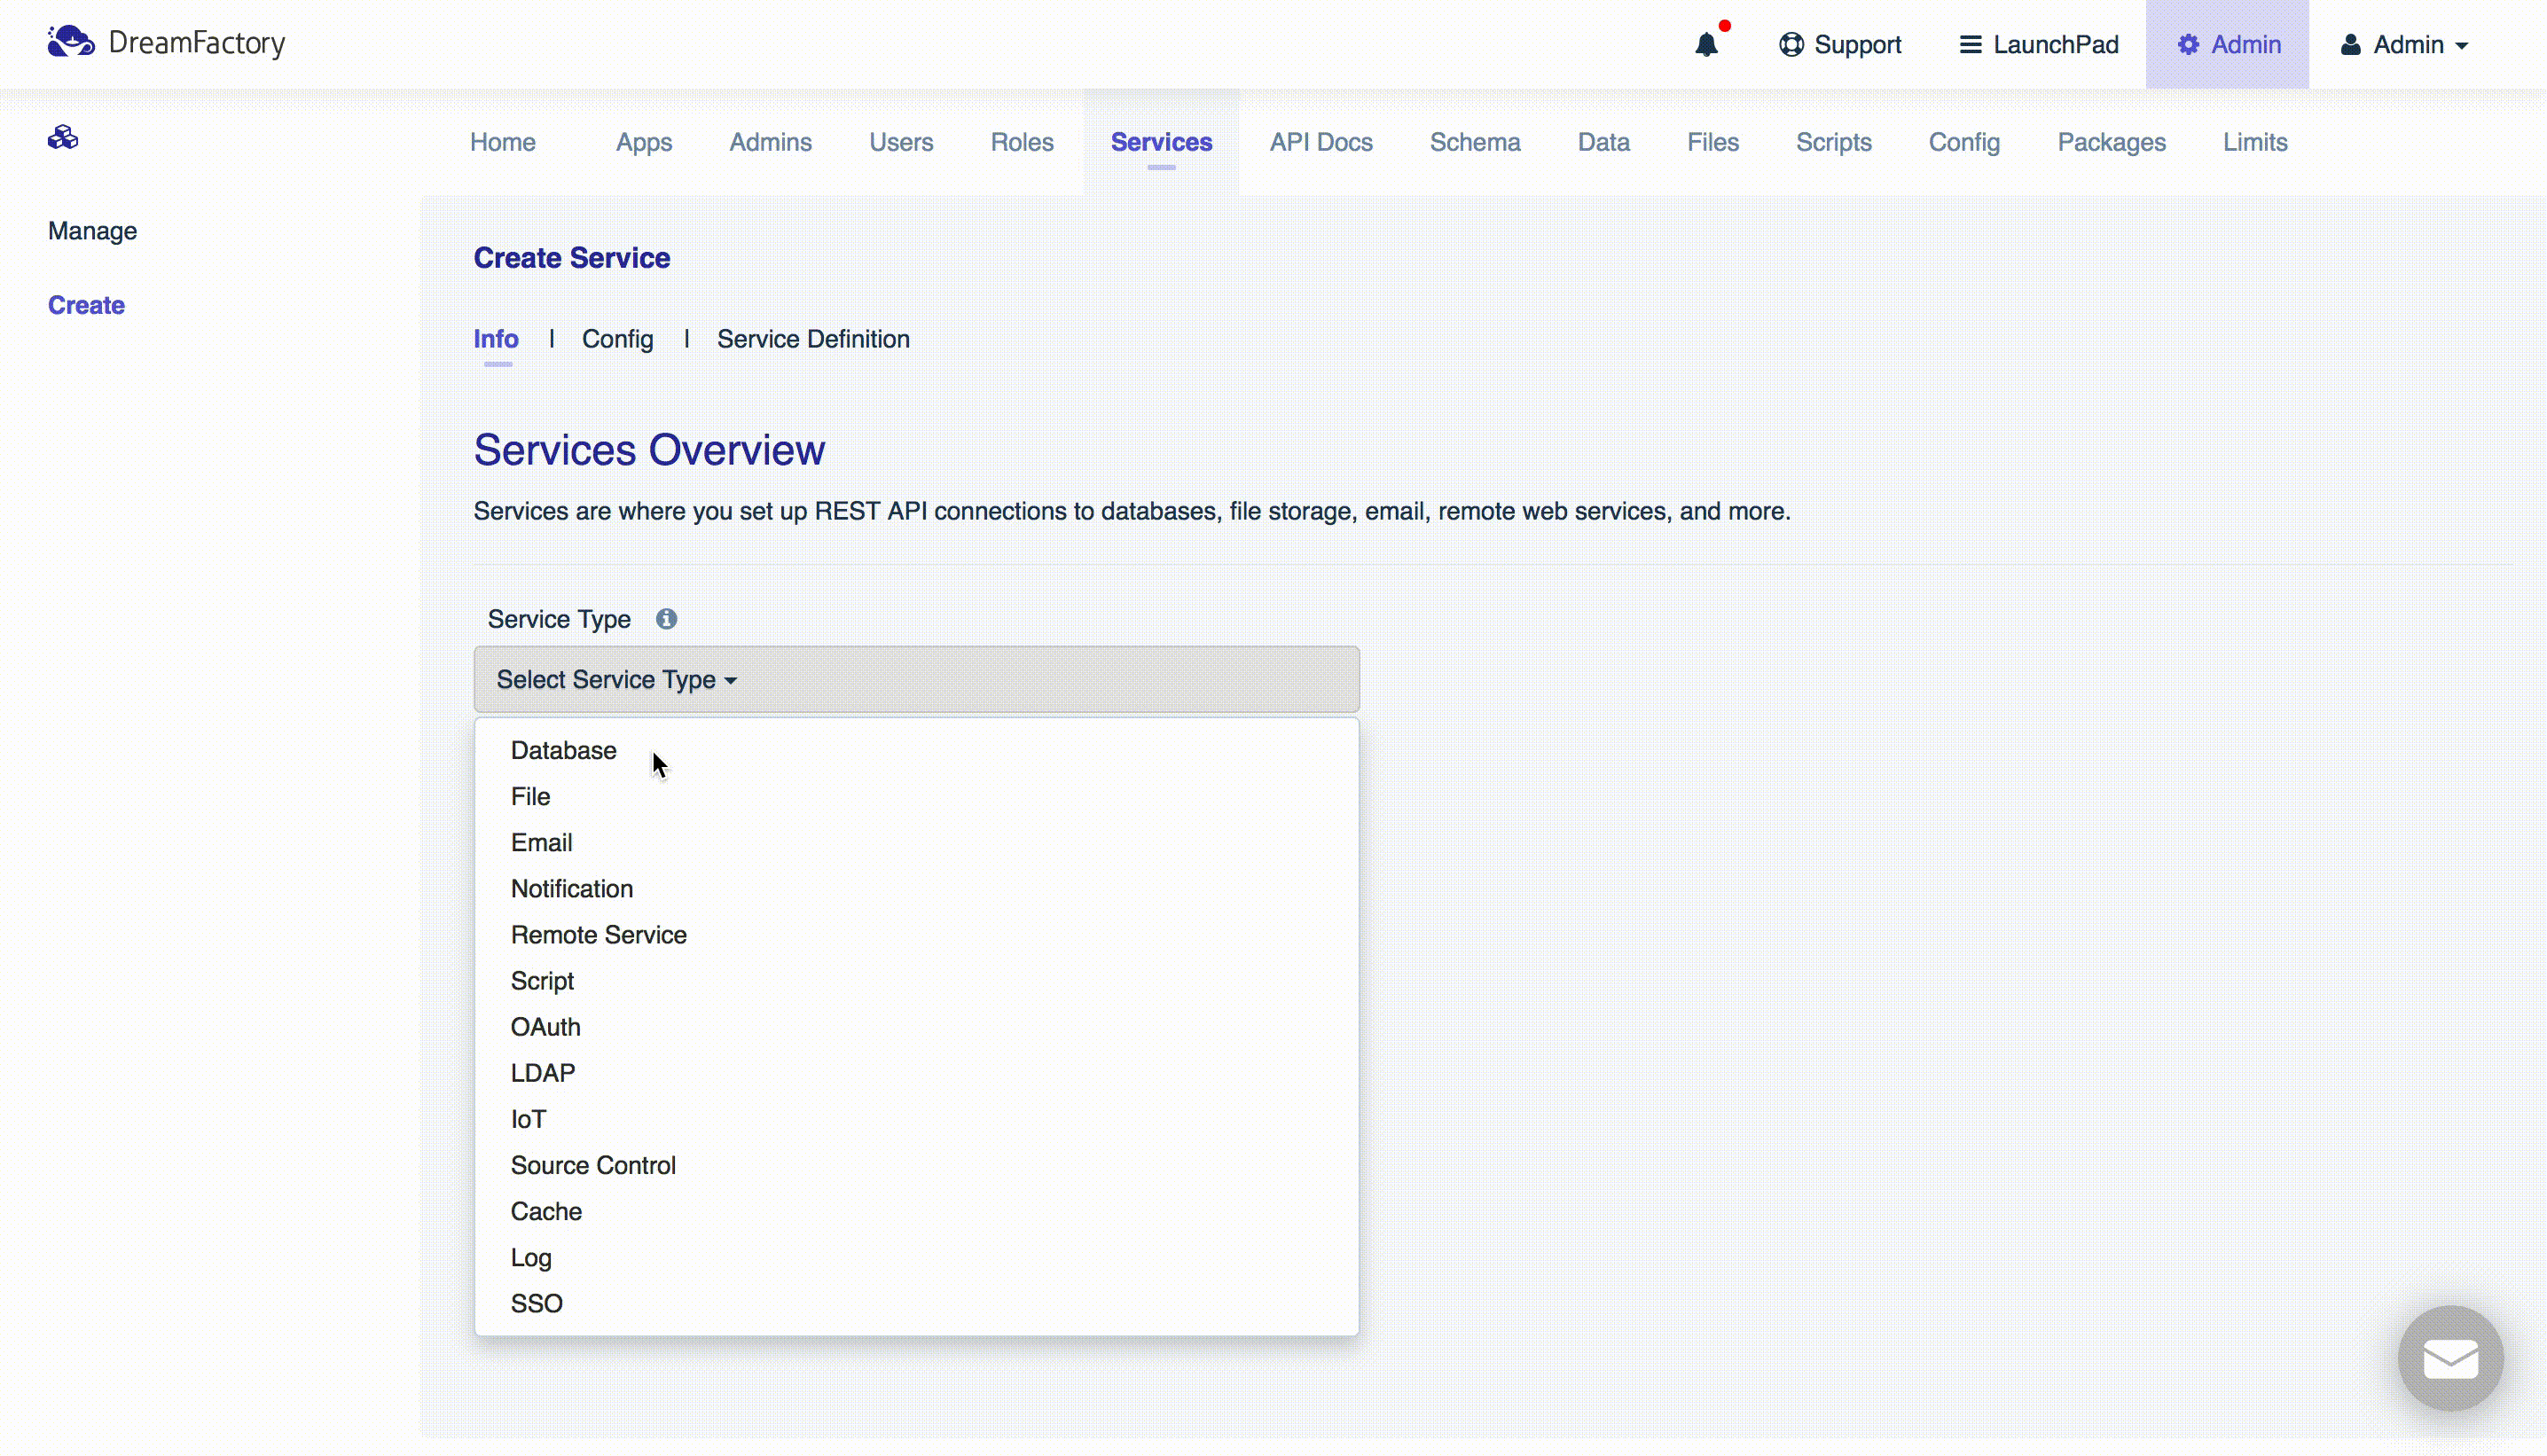
Task: Click the Manage sidebar link
Action: tap(92, 231)
